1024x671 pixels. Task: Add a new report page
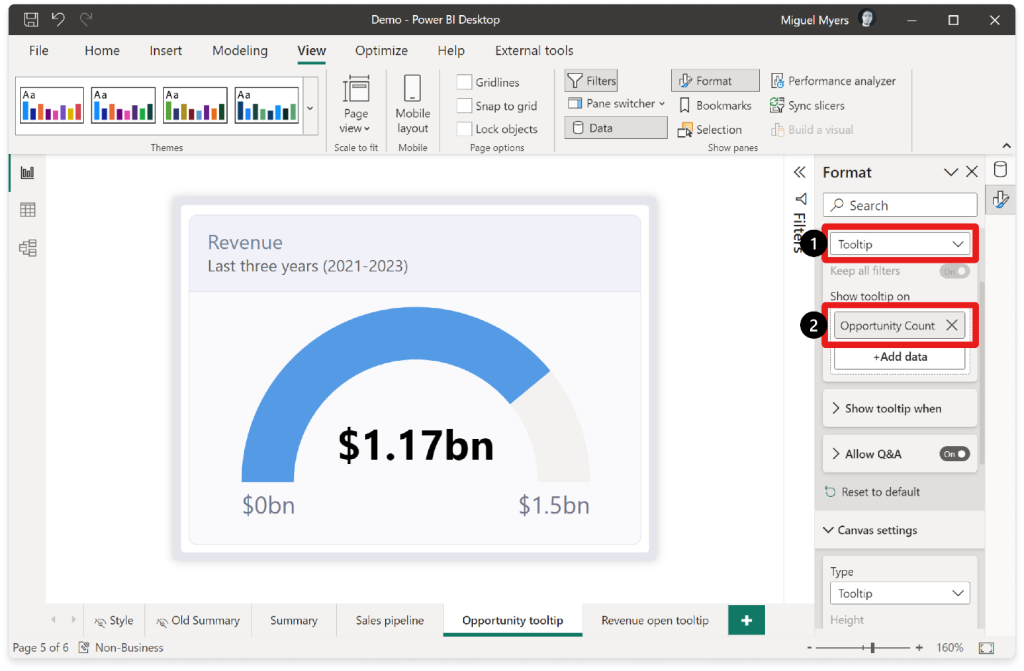pyautogui.click(x=746, y=620)
